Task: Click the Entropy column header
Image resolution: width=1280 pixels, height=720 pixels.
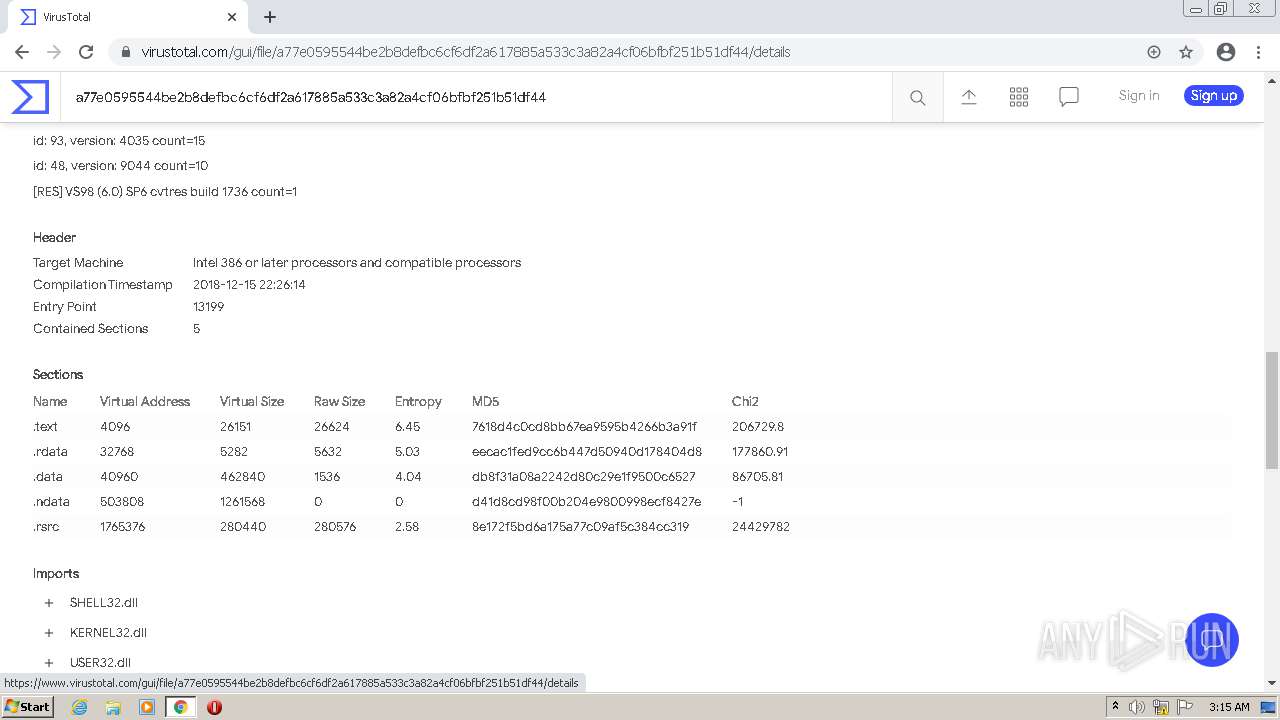Action: pos(418,402)
